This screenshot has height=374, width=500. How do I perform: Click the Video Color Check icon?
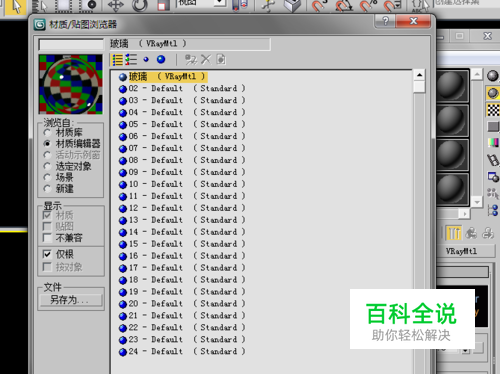(x=493, y=143)
